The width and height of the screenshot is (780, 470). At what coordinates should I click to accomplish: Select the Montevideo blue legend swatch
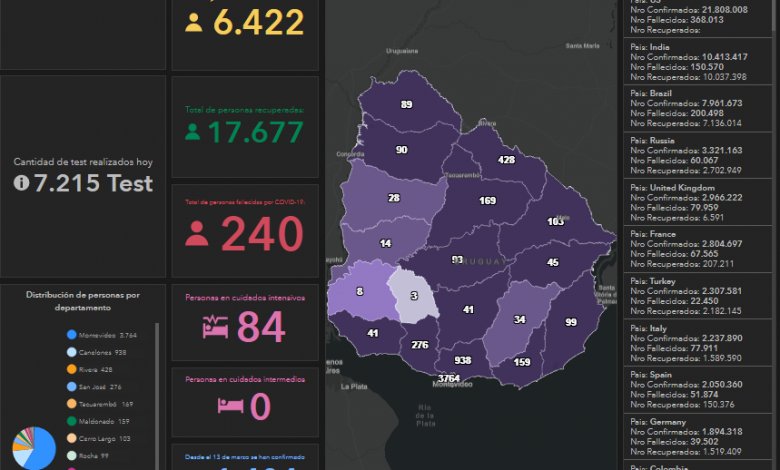coord(72,336)
